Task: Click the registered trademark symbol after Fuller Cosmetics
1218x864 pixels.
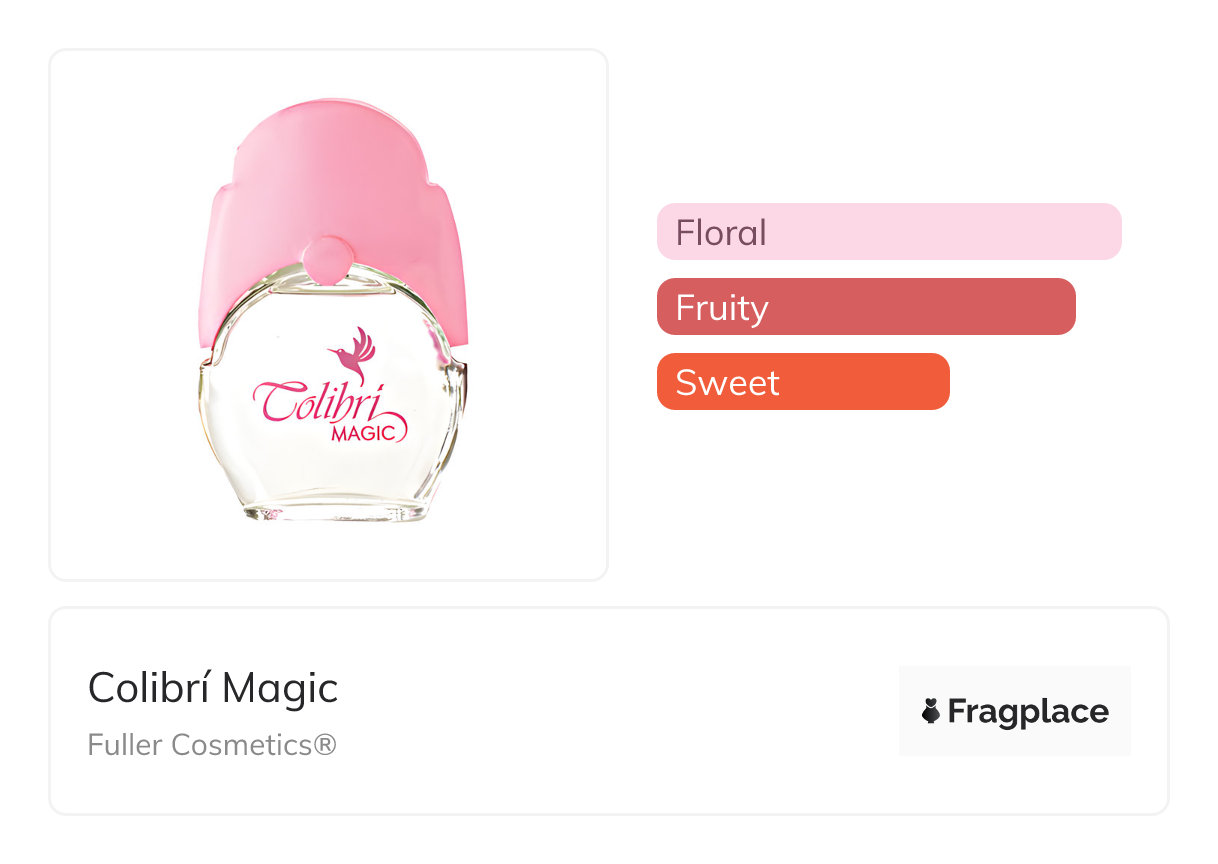Action: [324, 745]
